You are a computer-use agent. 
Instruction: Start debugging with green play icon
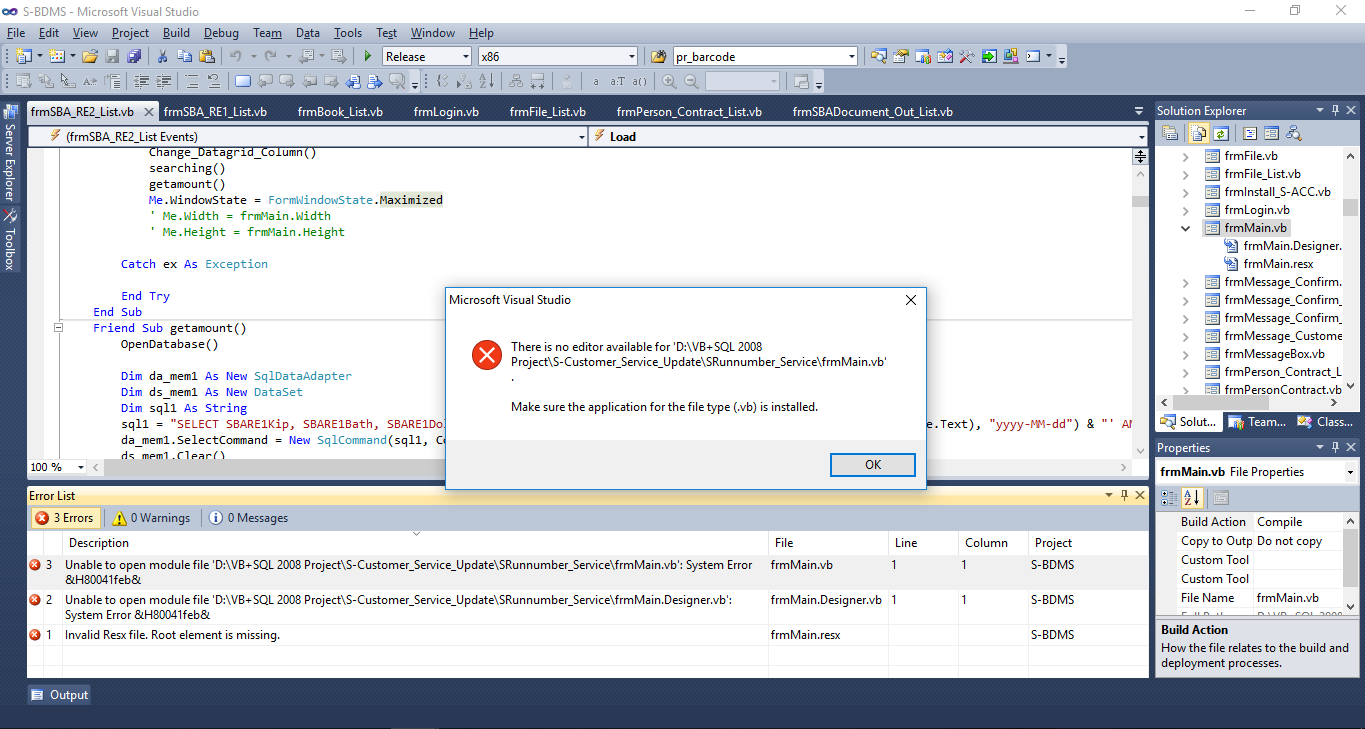coord(368,56)
